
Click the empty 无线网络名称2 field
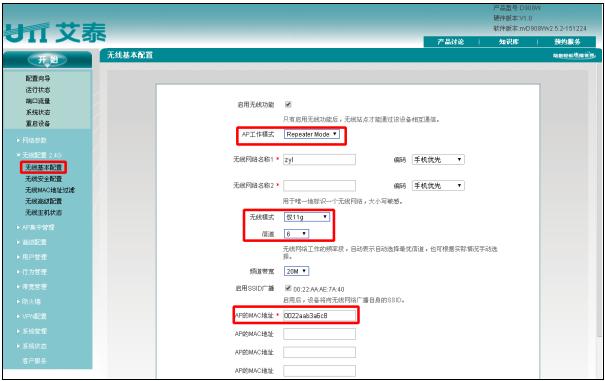319,186
